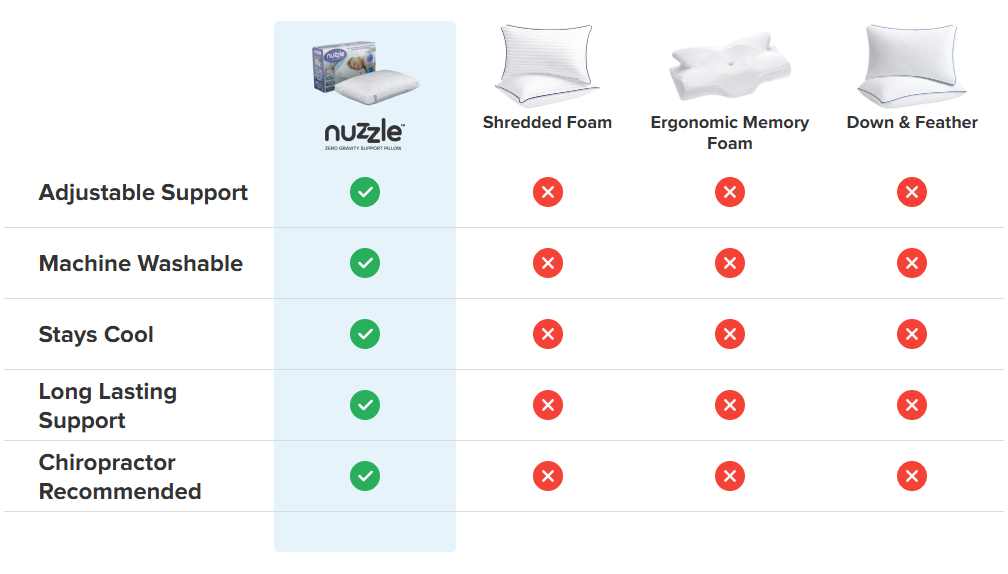Click the Nuzzle logo text

coord(364,132)
